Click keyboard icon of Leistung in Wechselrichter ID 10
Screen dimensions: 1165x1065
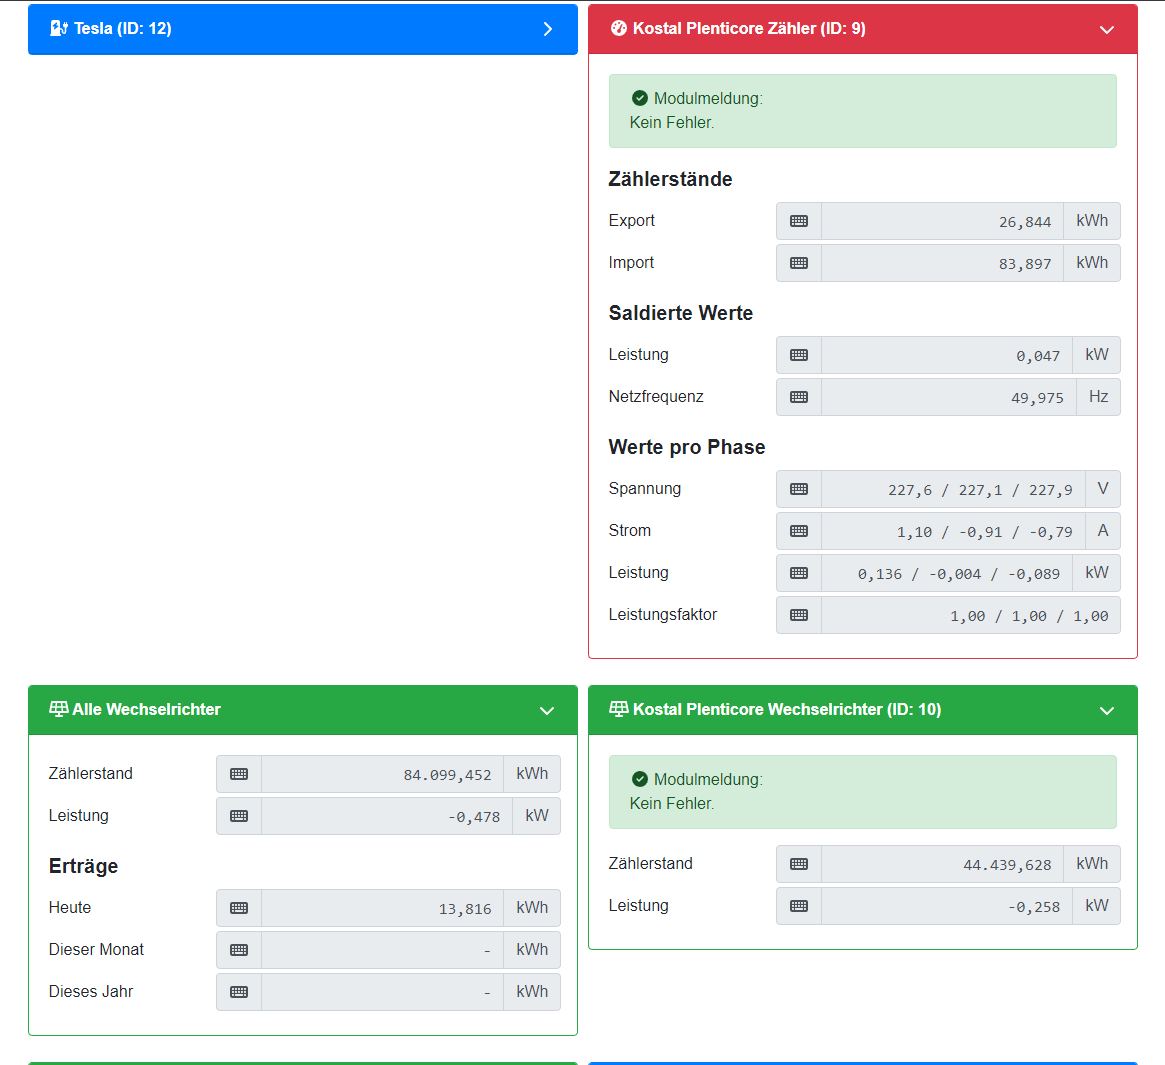click(x=799, y=906)
